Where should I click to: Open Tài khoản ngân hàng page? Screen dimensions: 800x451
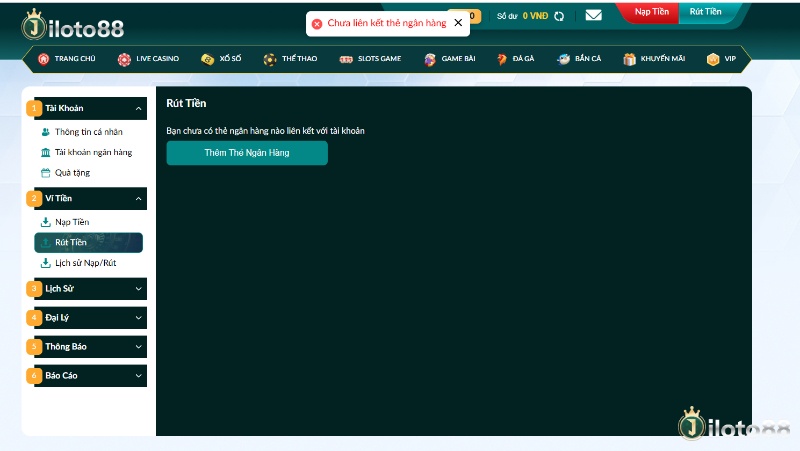[x=93, y=152]
